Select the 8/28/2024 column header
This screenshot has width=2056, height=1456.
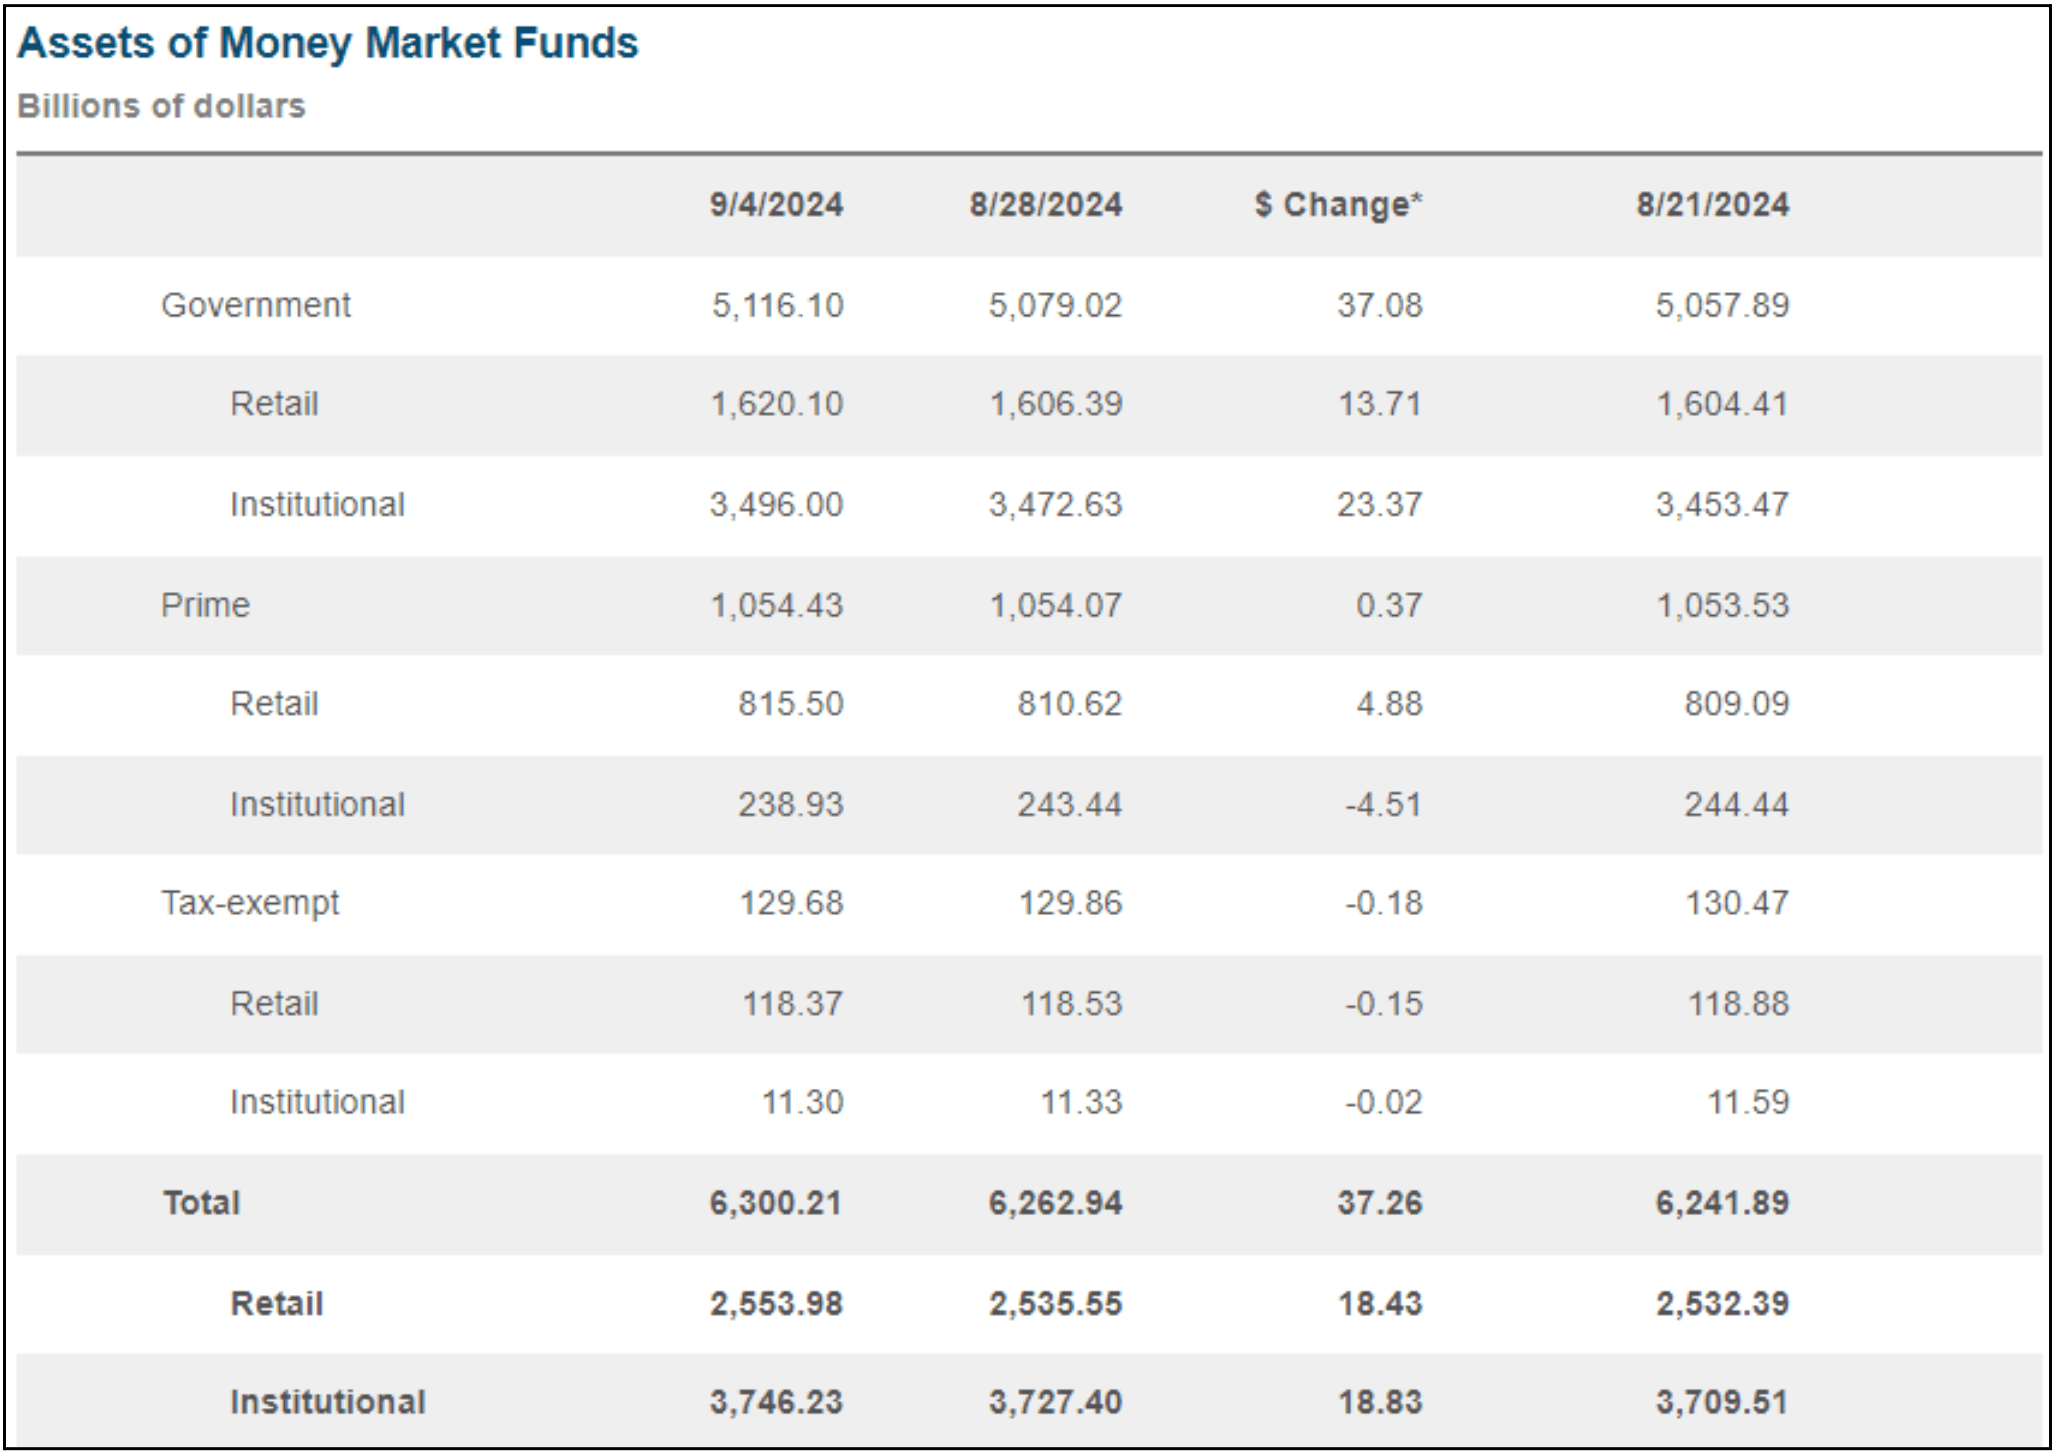point(1045,205)
